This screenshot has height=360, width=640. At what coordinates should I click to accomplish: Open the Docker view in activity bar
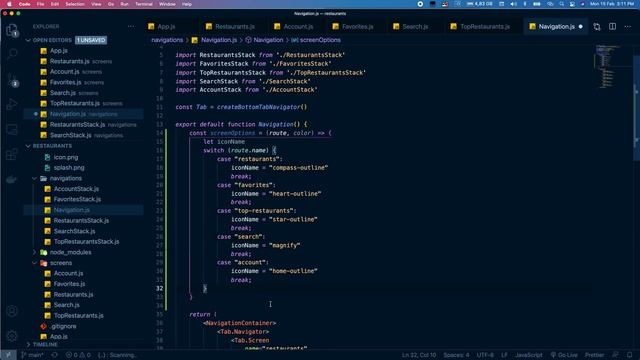click(x=12, y=179)
